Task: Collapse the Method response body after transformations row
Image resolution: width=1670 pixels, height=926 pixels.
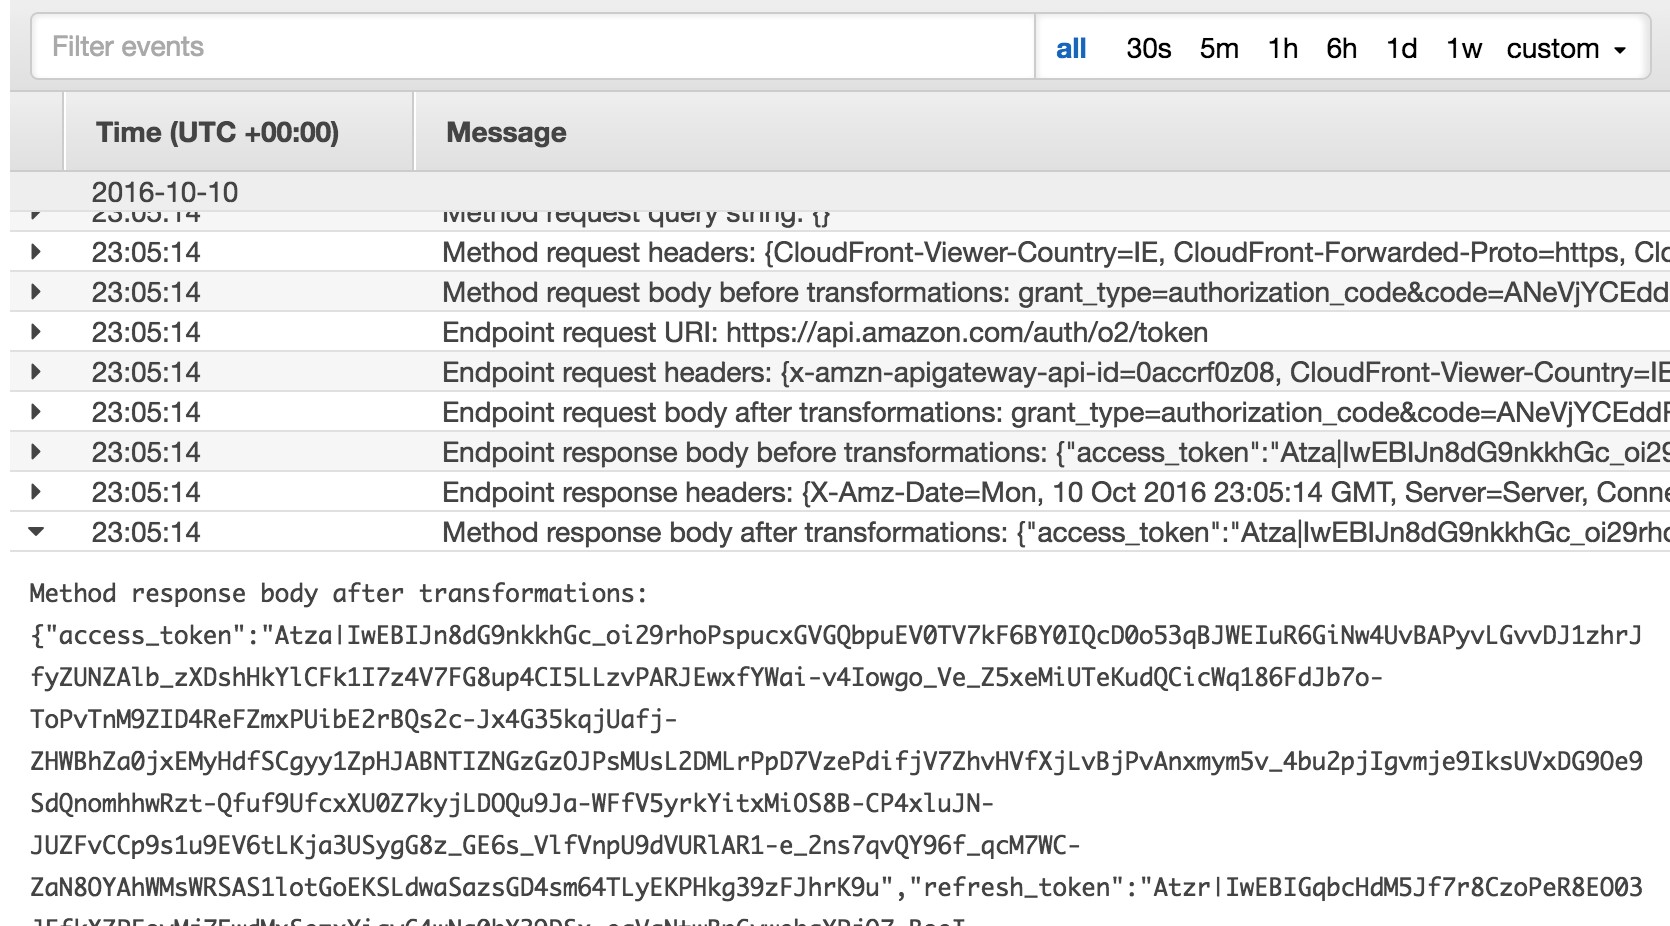Action: pyautogui.click(x=36, y=532)
